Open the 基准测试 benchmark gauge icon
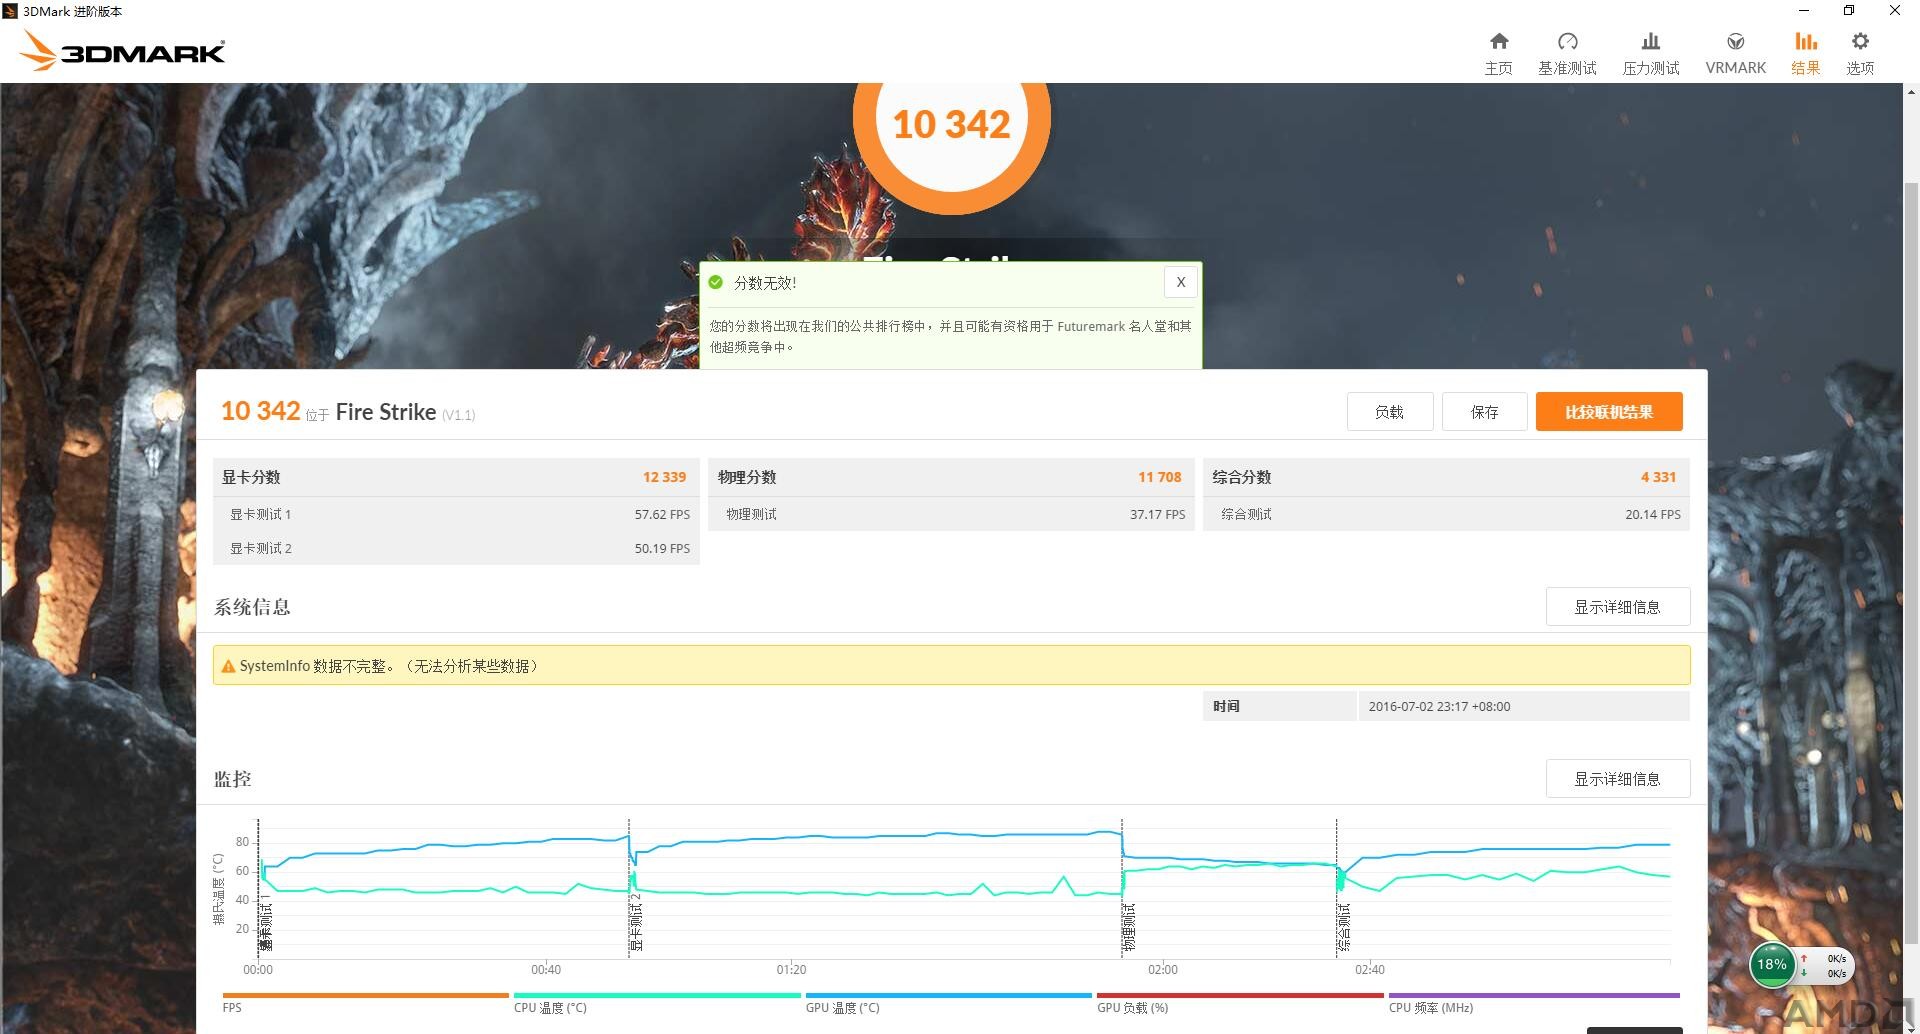 pos(1567,41)
